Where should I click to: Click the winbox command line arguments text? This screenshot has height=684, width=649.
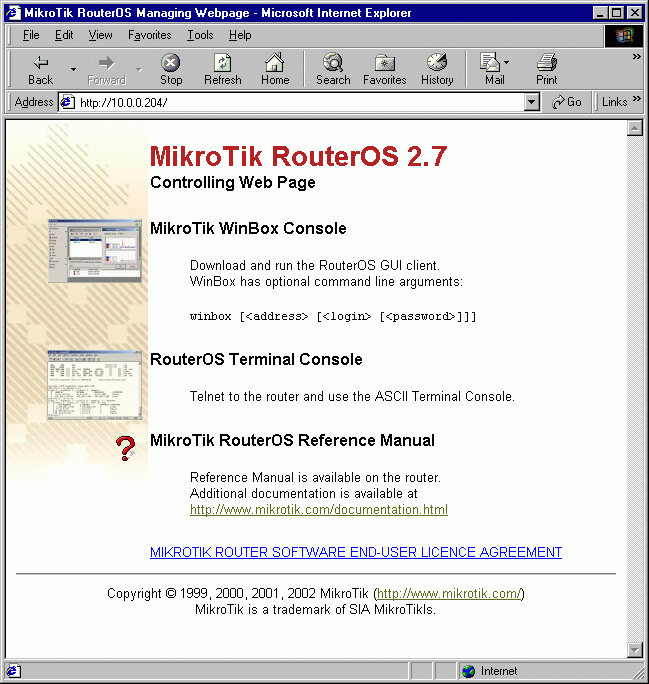click(x=333, y=316)
